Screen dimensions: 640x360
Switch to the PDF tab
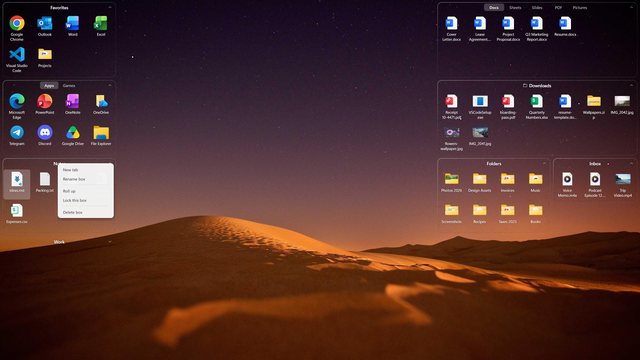point(558,8)
